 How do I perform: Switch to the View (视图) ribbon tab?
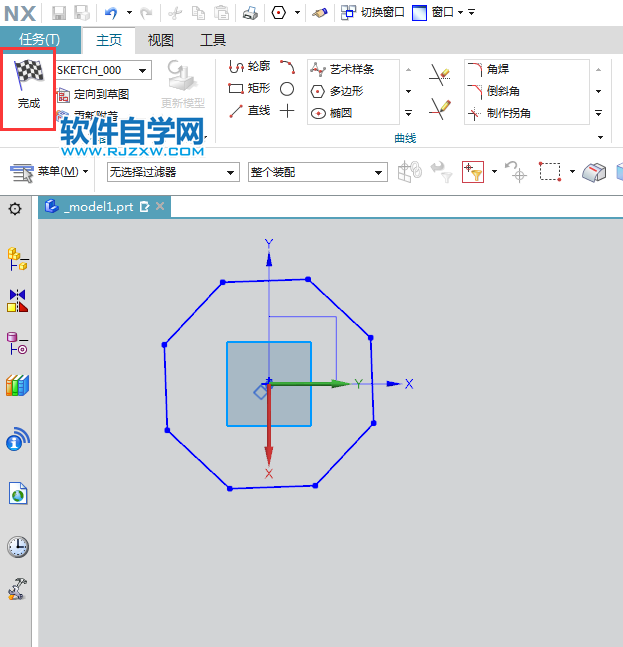pyautogui.click(x=160, y=40)
